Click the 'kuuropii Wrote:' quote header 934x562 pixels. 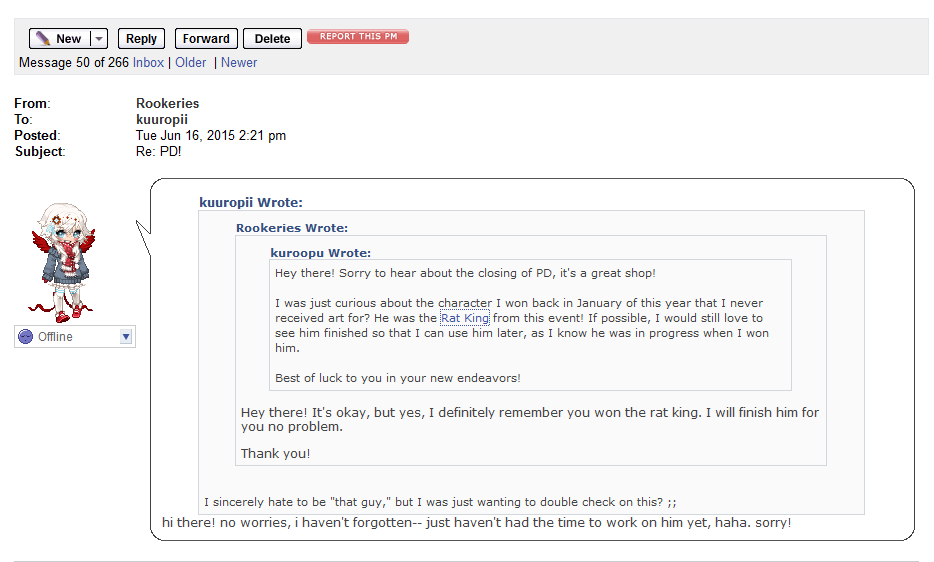[x=251, y=203]
